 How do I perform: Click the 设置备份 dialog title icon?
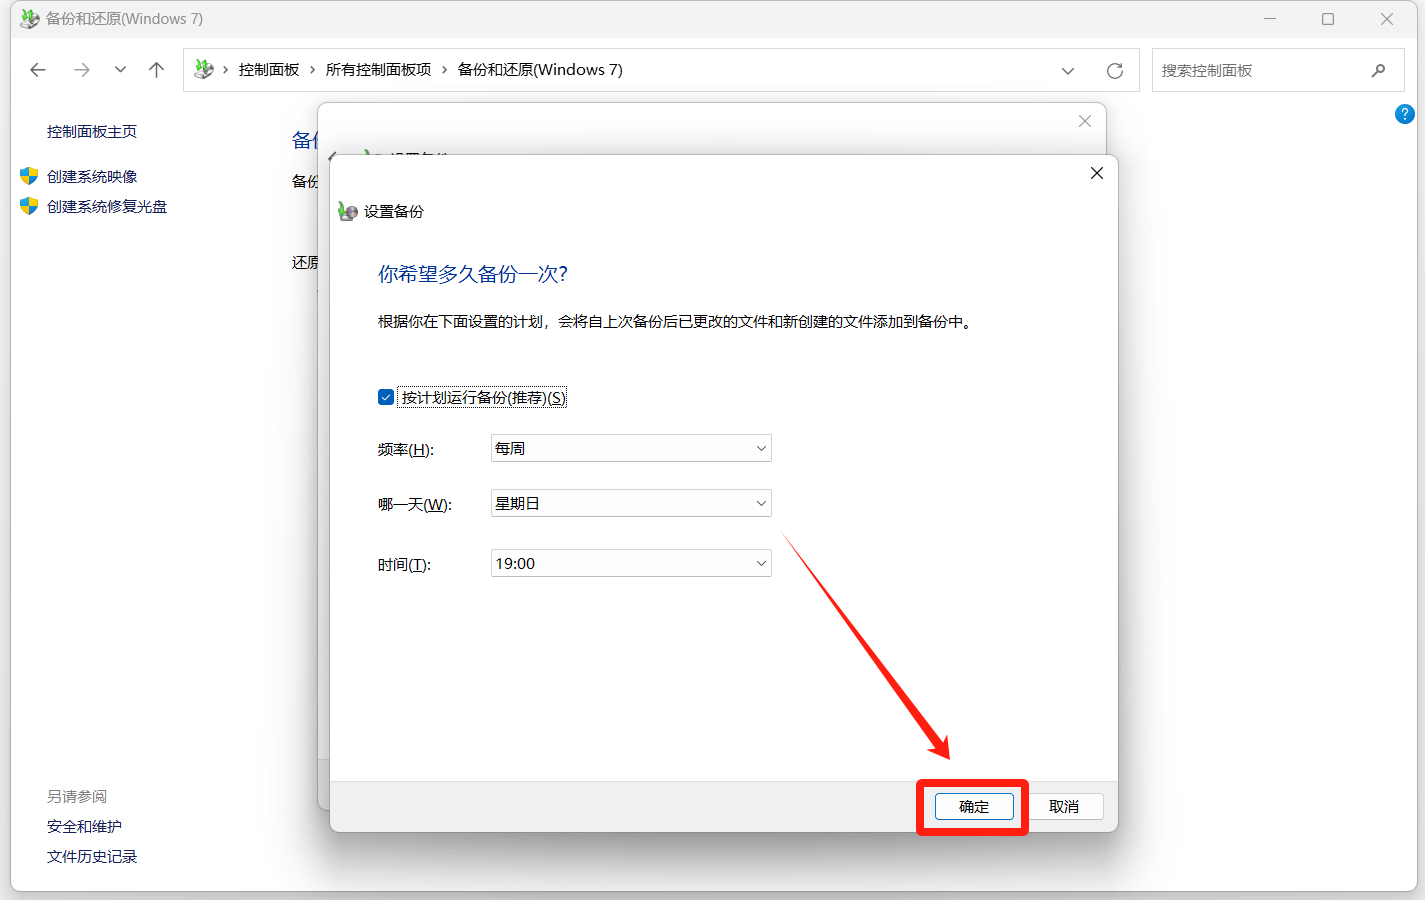click(x=347, y=211)
